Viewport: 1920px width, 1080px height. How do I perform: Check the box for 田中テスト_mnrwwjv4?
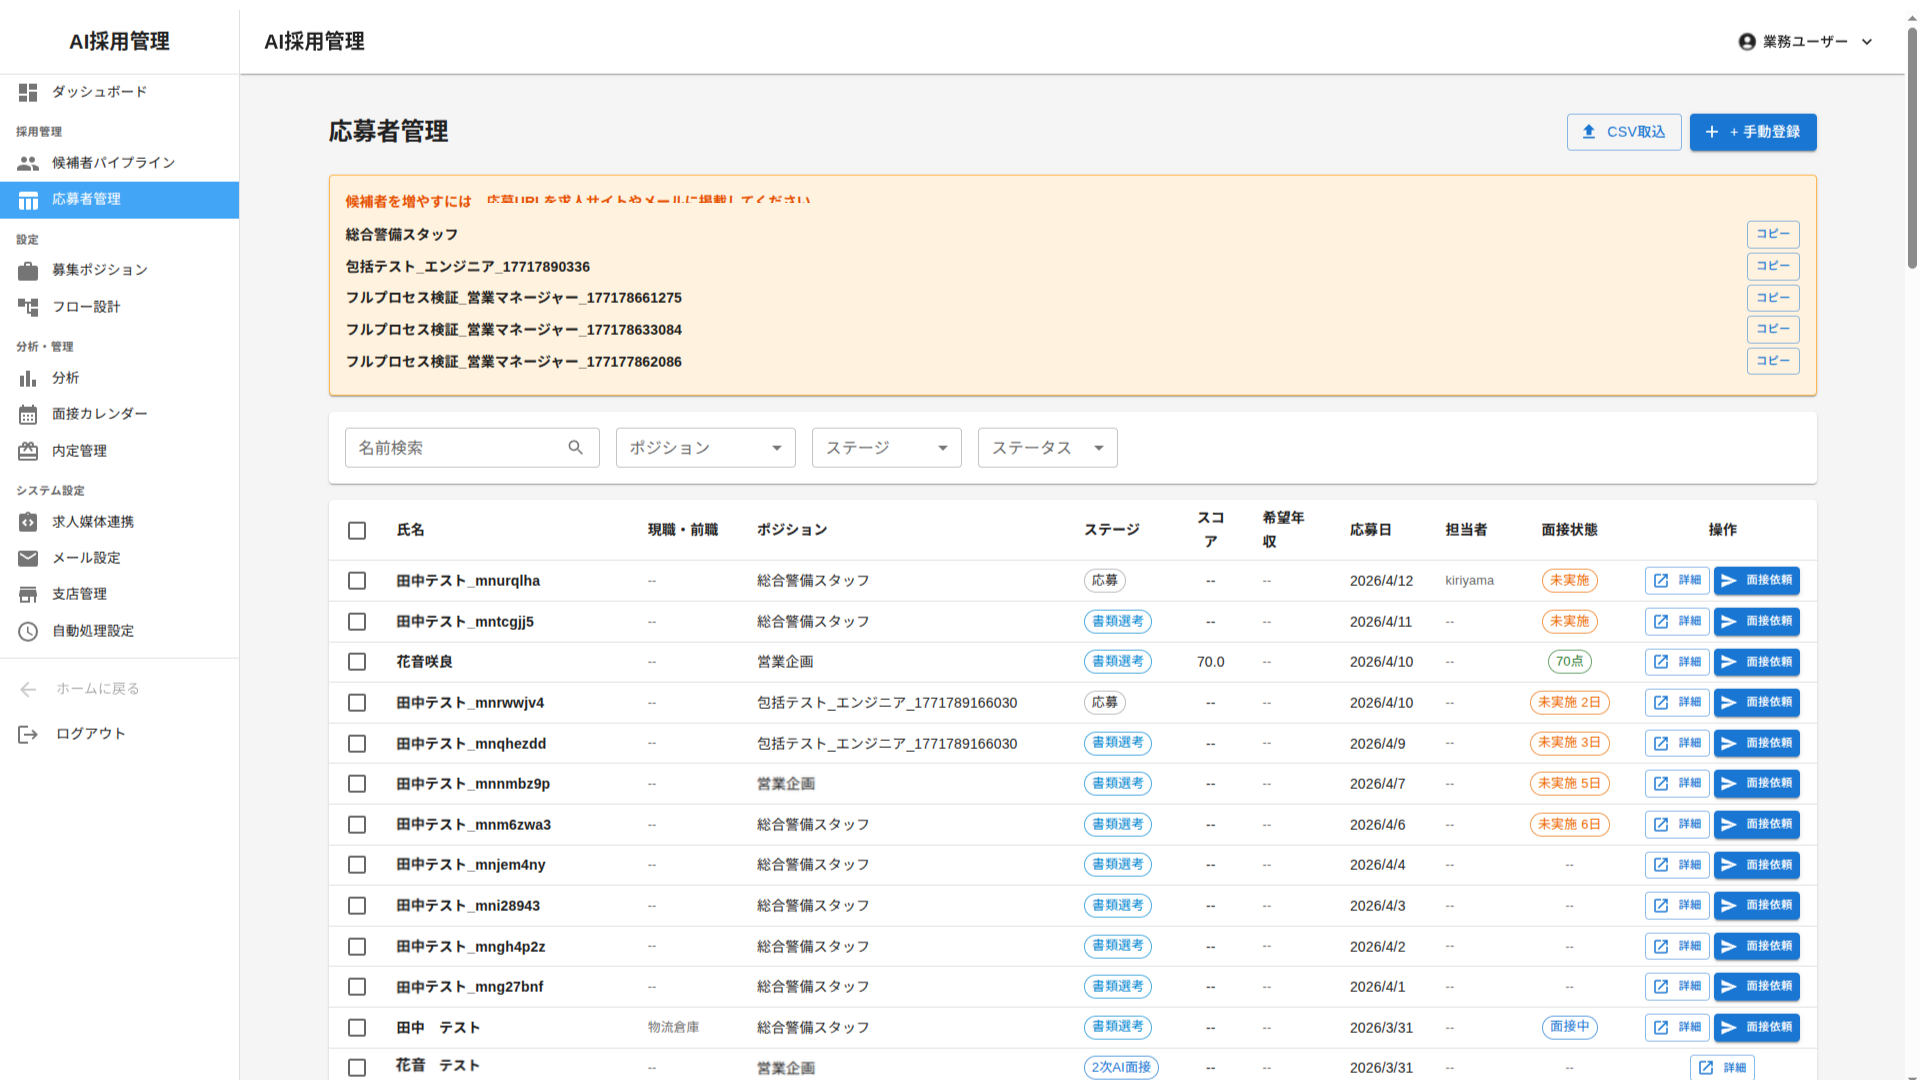357,703
